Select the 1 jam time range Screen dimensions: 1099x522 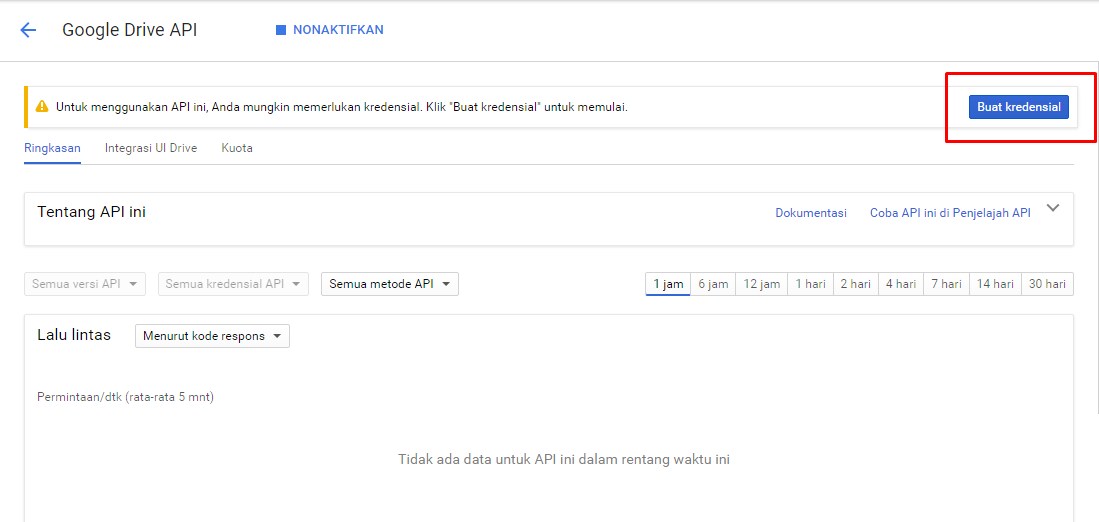click(668, 284)
